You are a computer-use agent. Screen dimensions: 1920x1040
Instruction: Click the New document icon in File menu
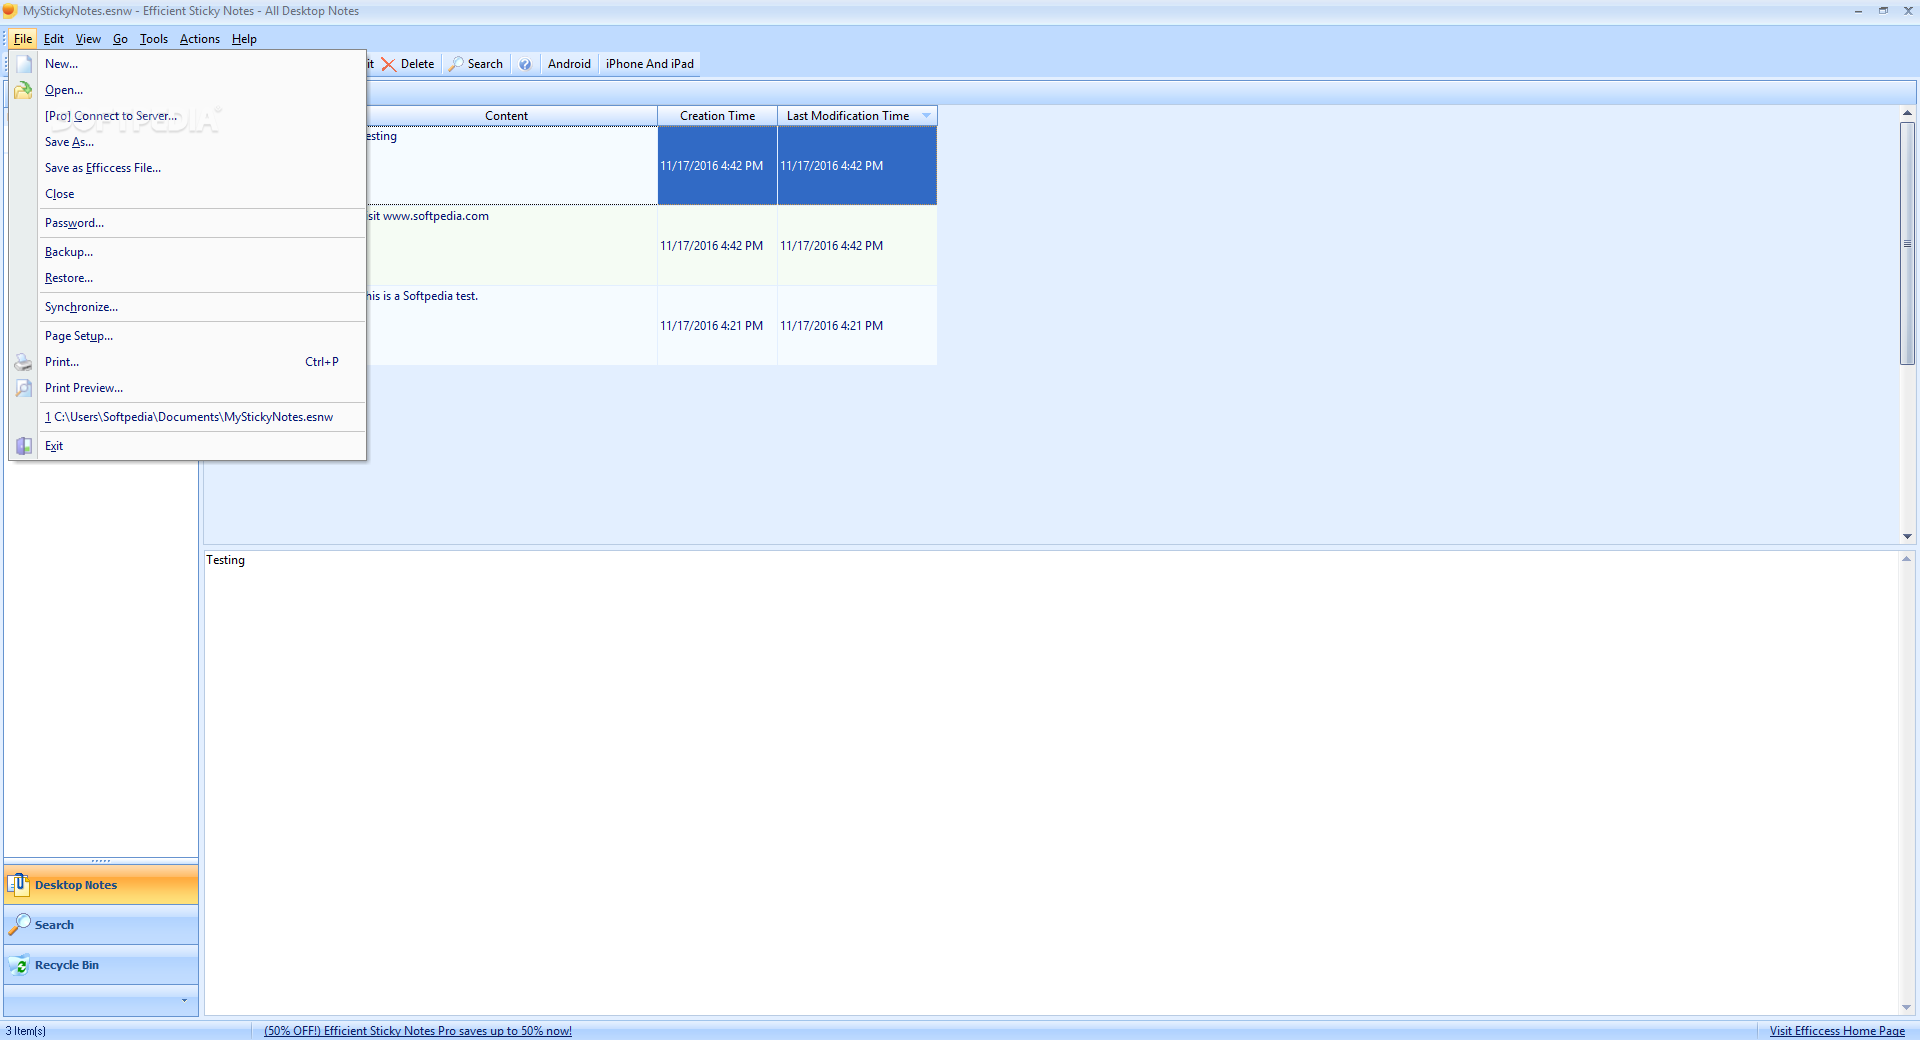[x=24, y=64]
